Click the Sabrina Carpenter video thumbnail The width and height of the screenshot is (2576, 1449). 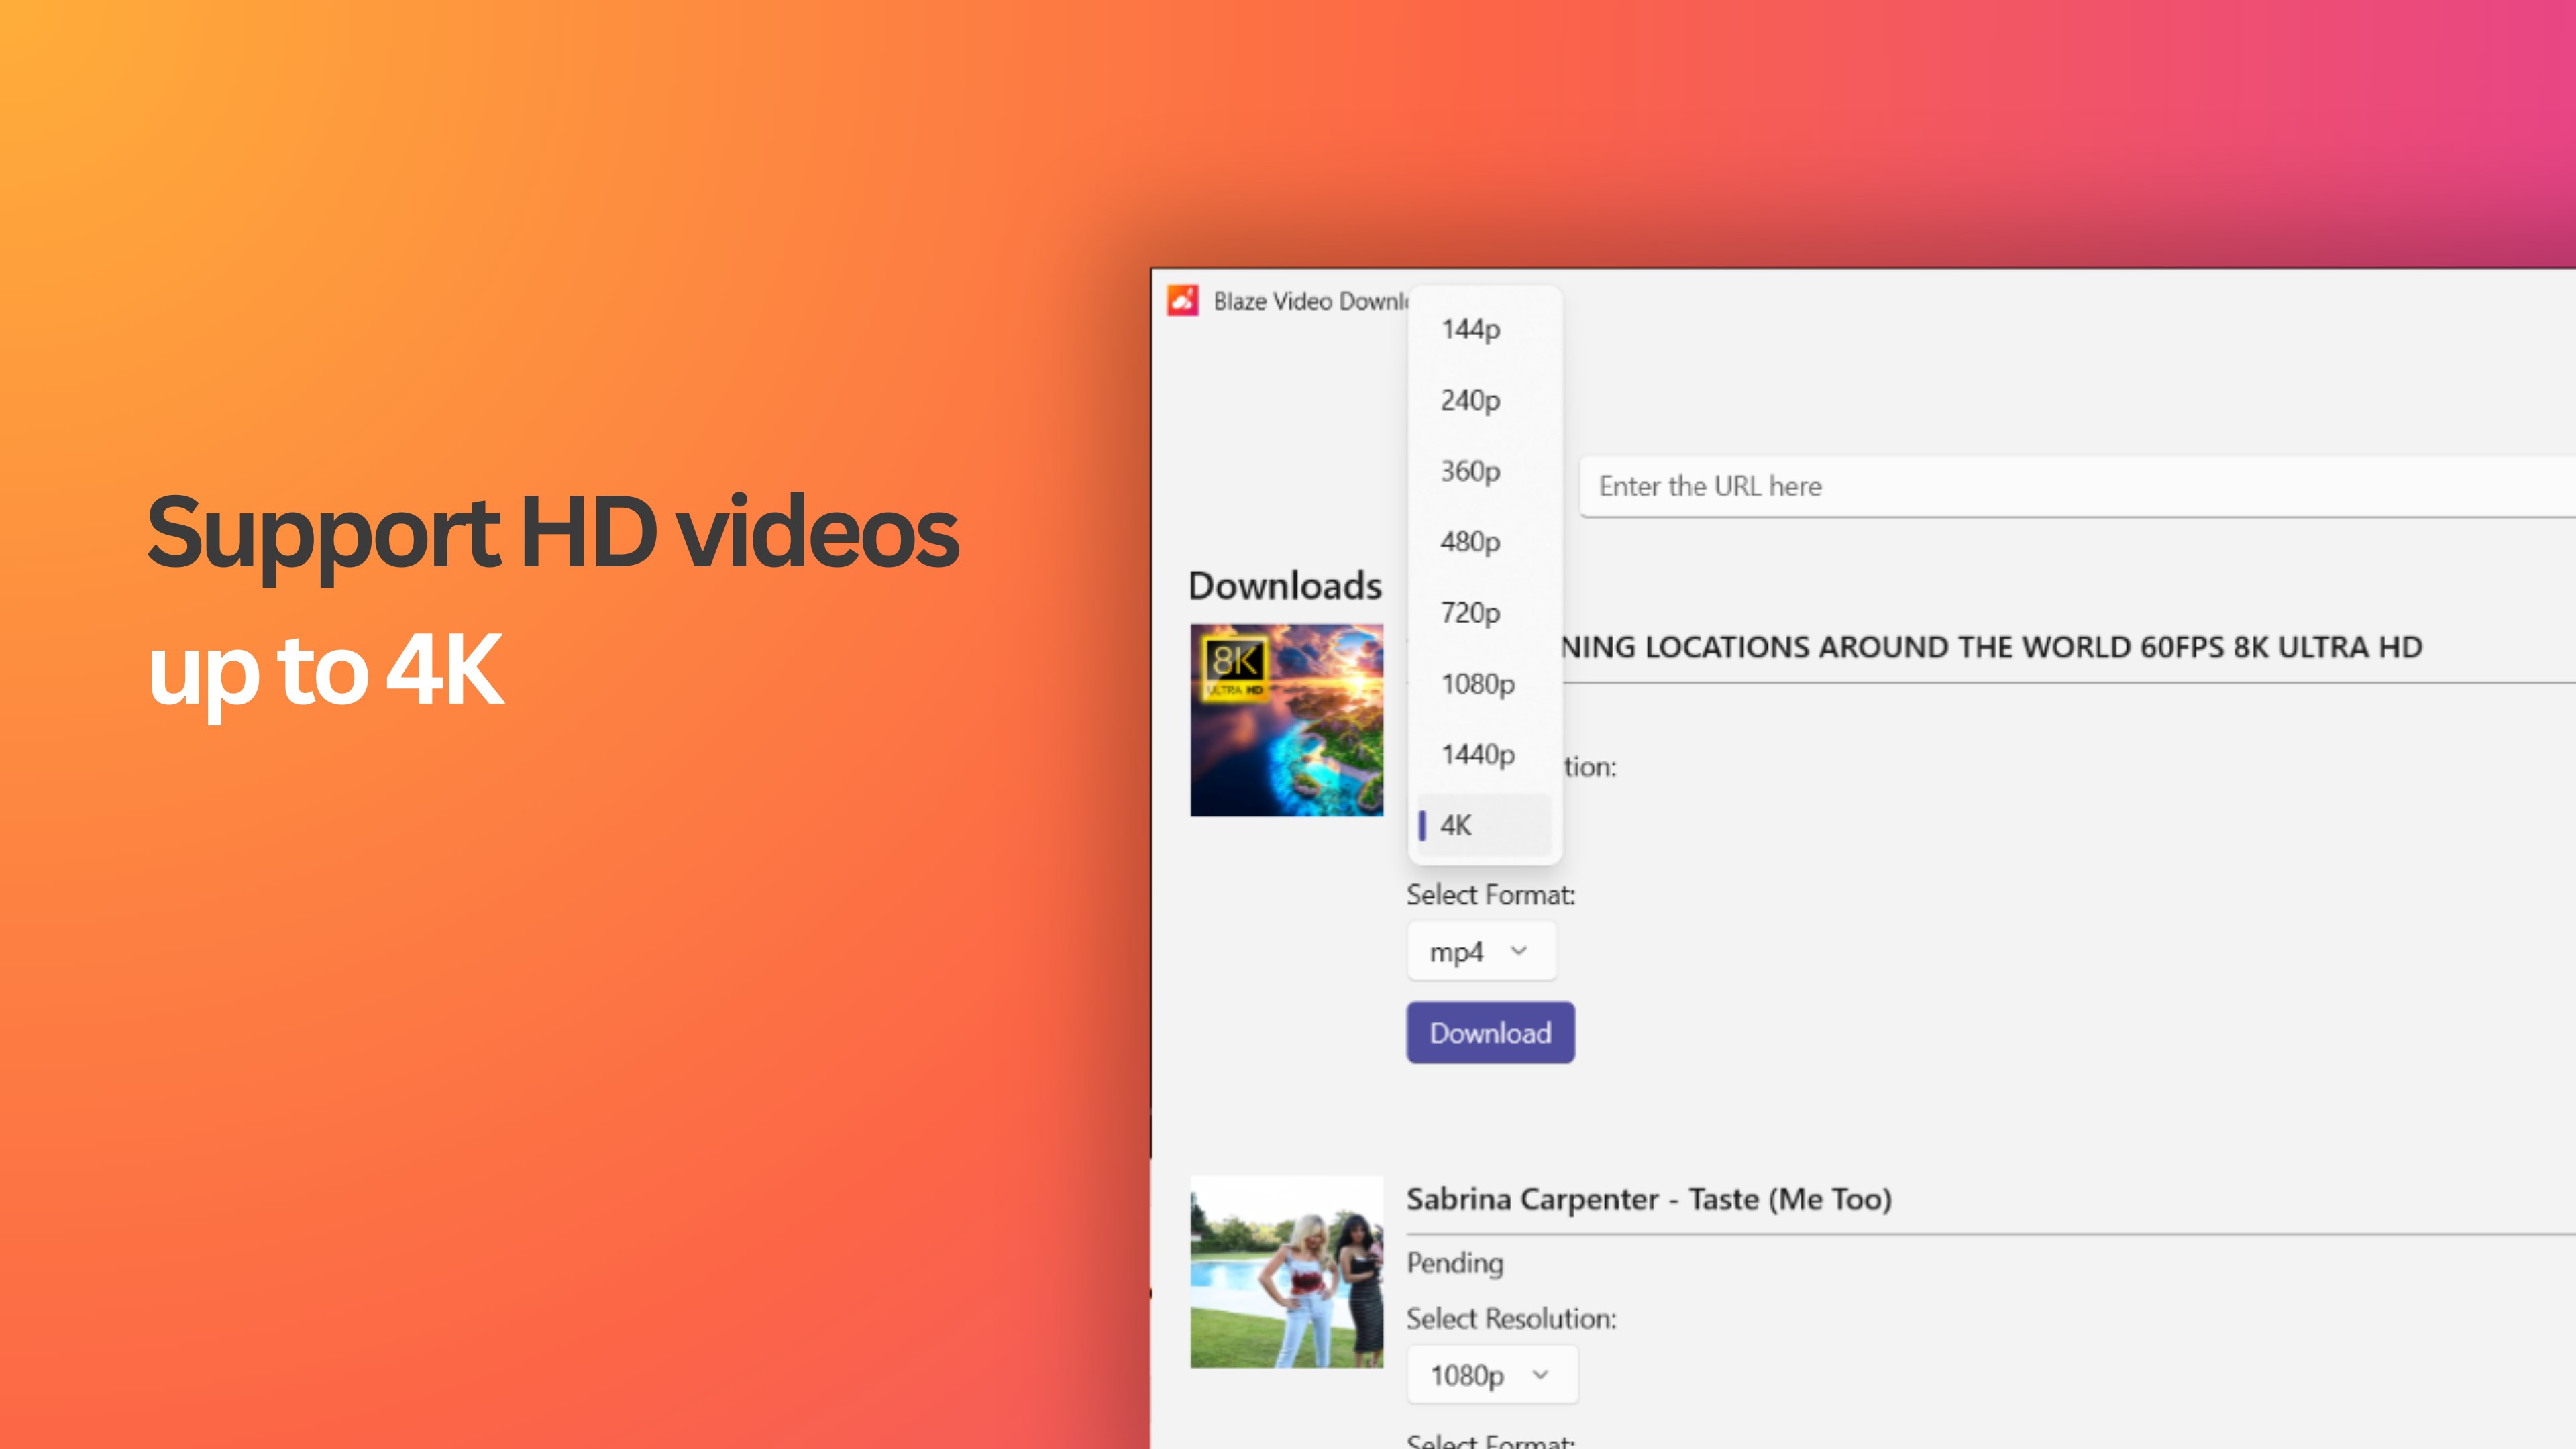click(1286, 1272)
